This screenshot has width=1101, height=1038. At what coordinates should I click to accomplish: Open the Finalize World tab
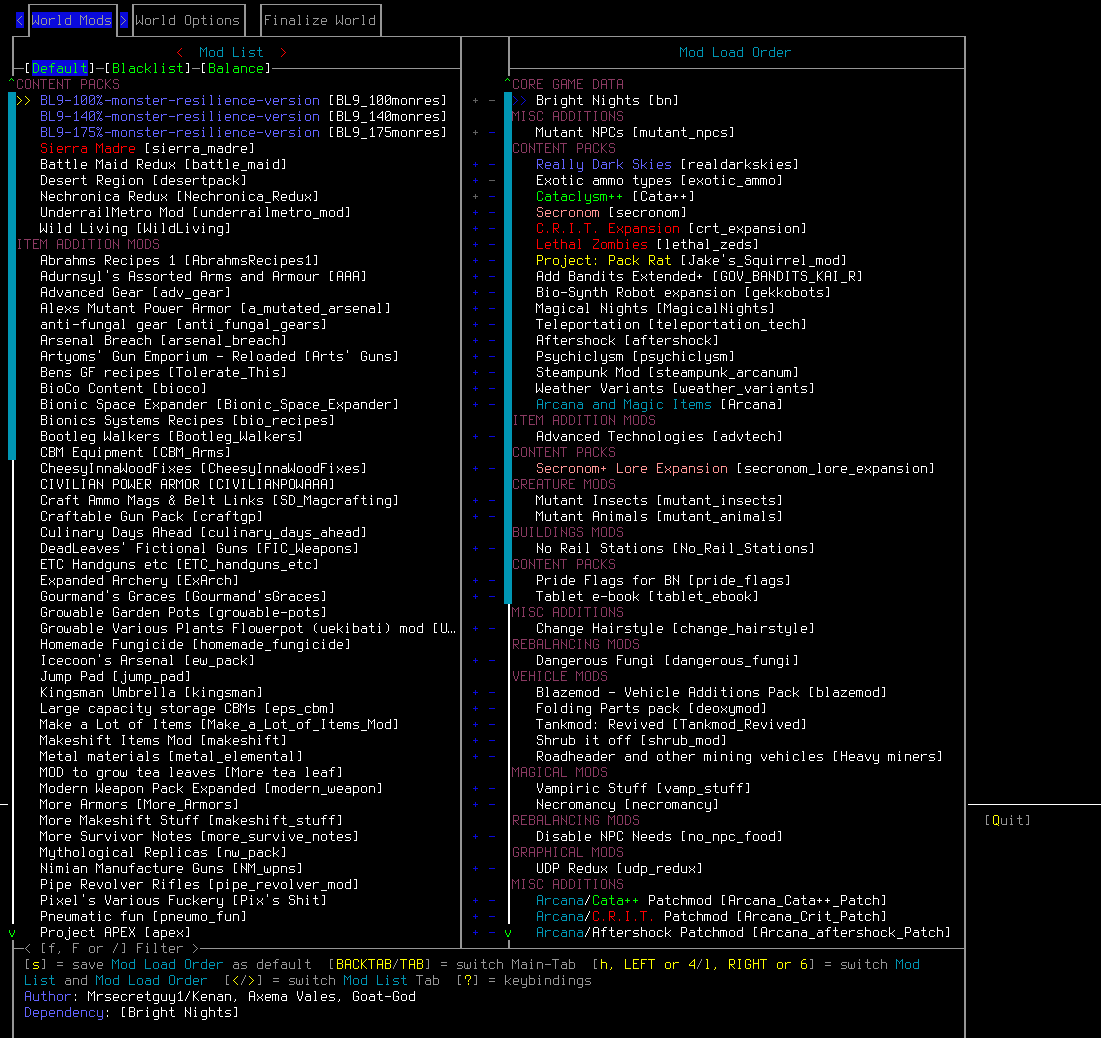click(320, 20)
